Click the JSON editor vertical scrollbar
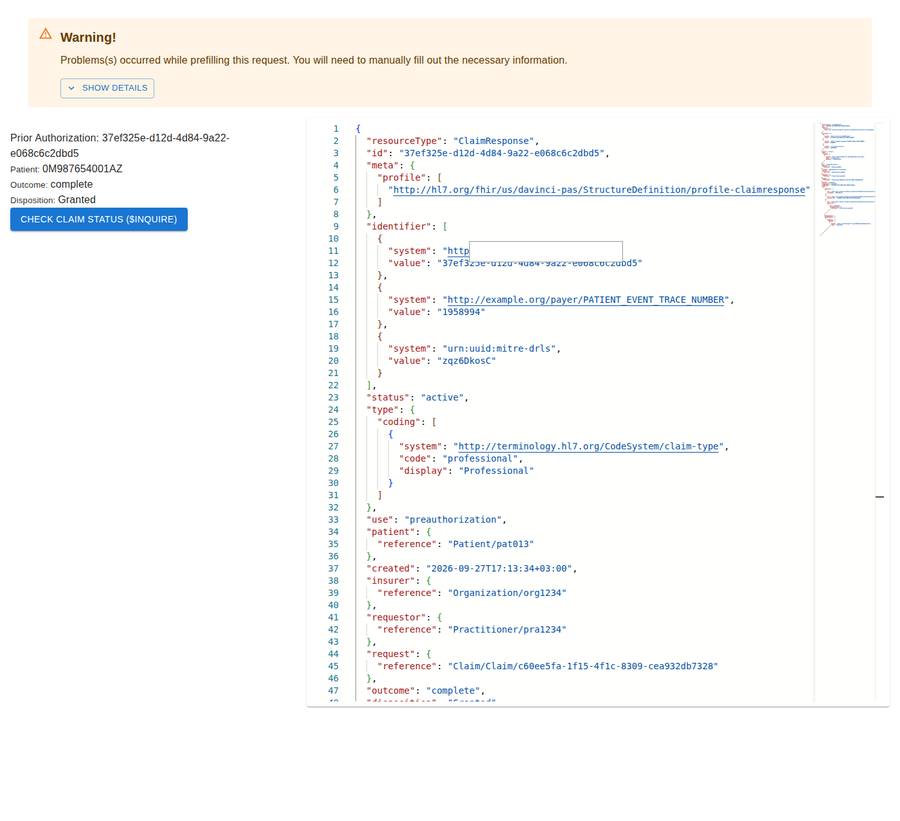Image resolution: width=900 pixels, height=821 pixels. click(880, 411)
